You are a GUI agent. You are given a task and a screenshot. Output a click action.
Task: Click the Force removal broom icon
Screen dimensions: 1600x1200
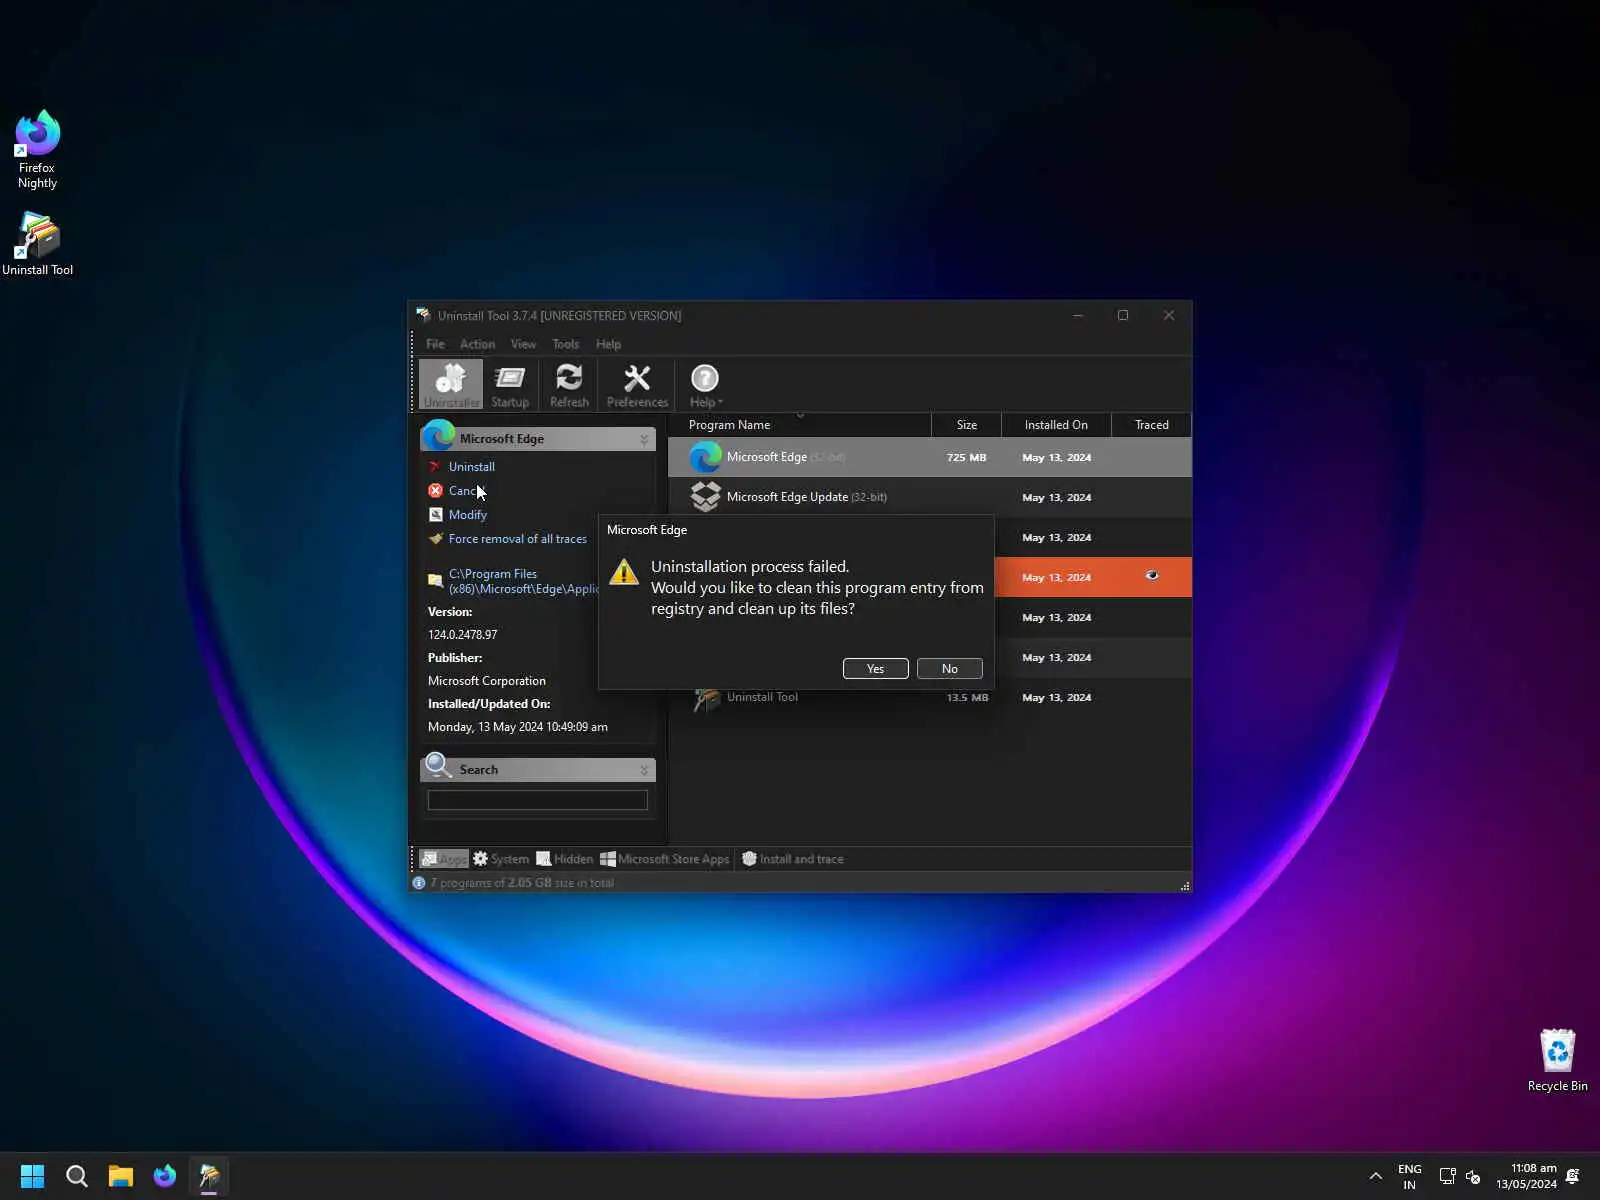click(x=435, y=539)
